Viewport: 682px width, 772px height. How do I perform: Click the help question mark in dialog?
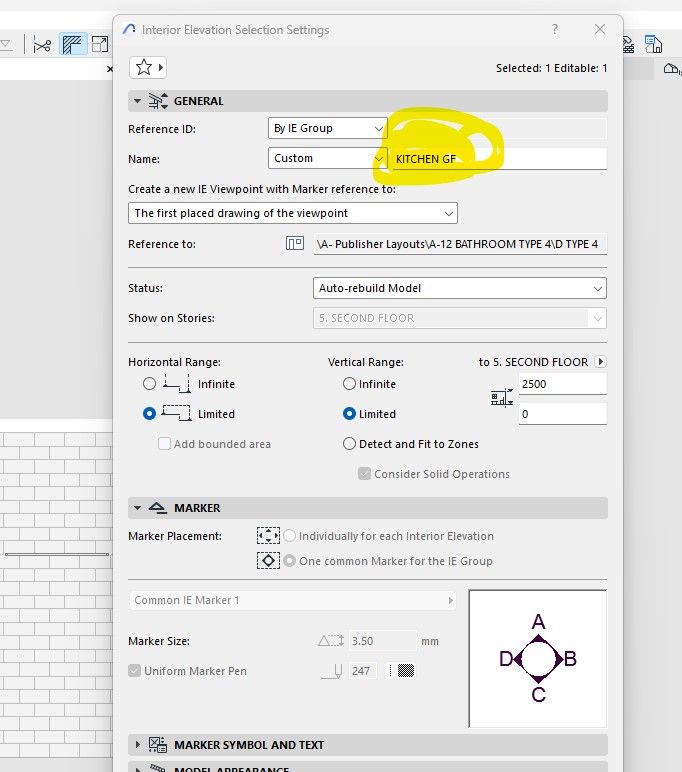point(555,30)
